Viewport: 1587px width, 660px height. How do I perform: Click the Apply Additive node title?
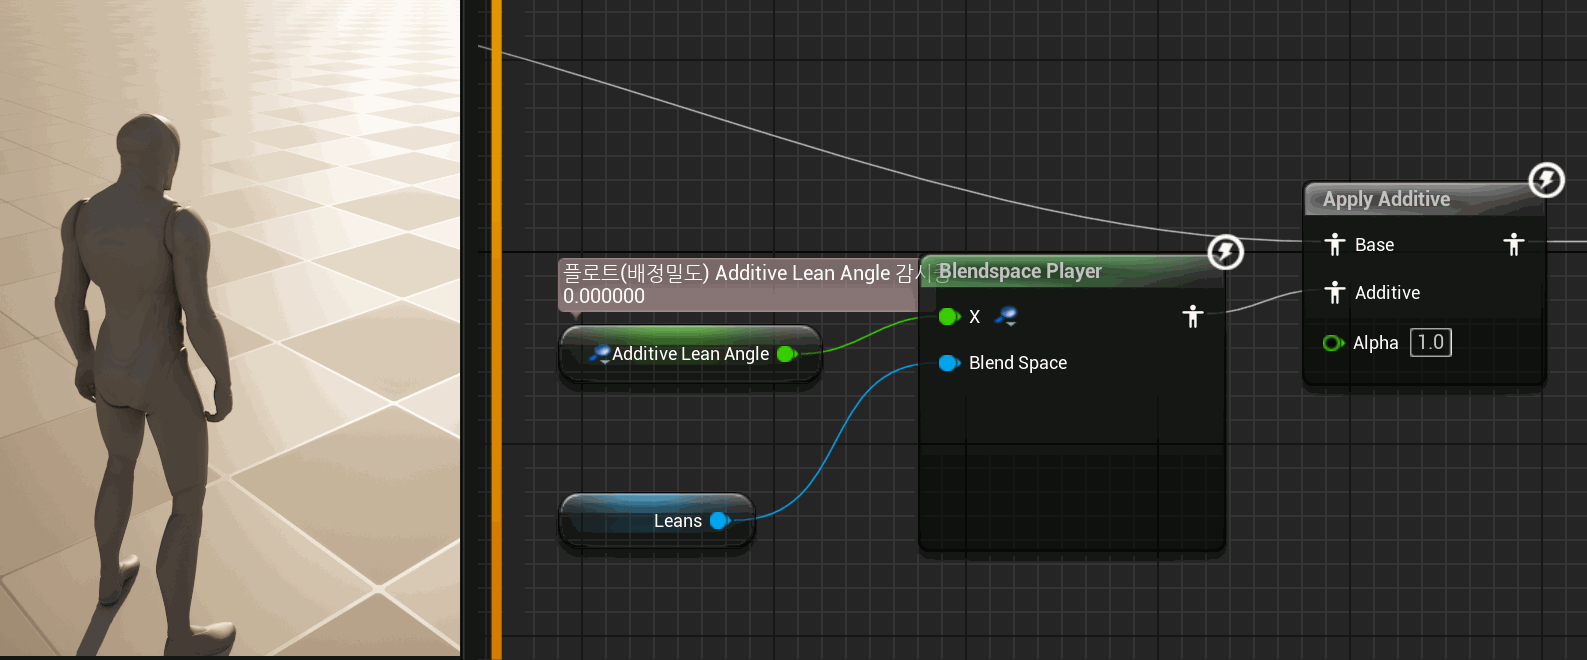[1386, 199]
